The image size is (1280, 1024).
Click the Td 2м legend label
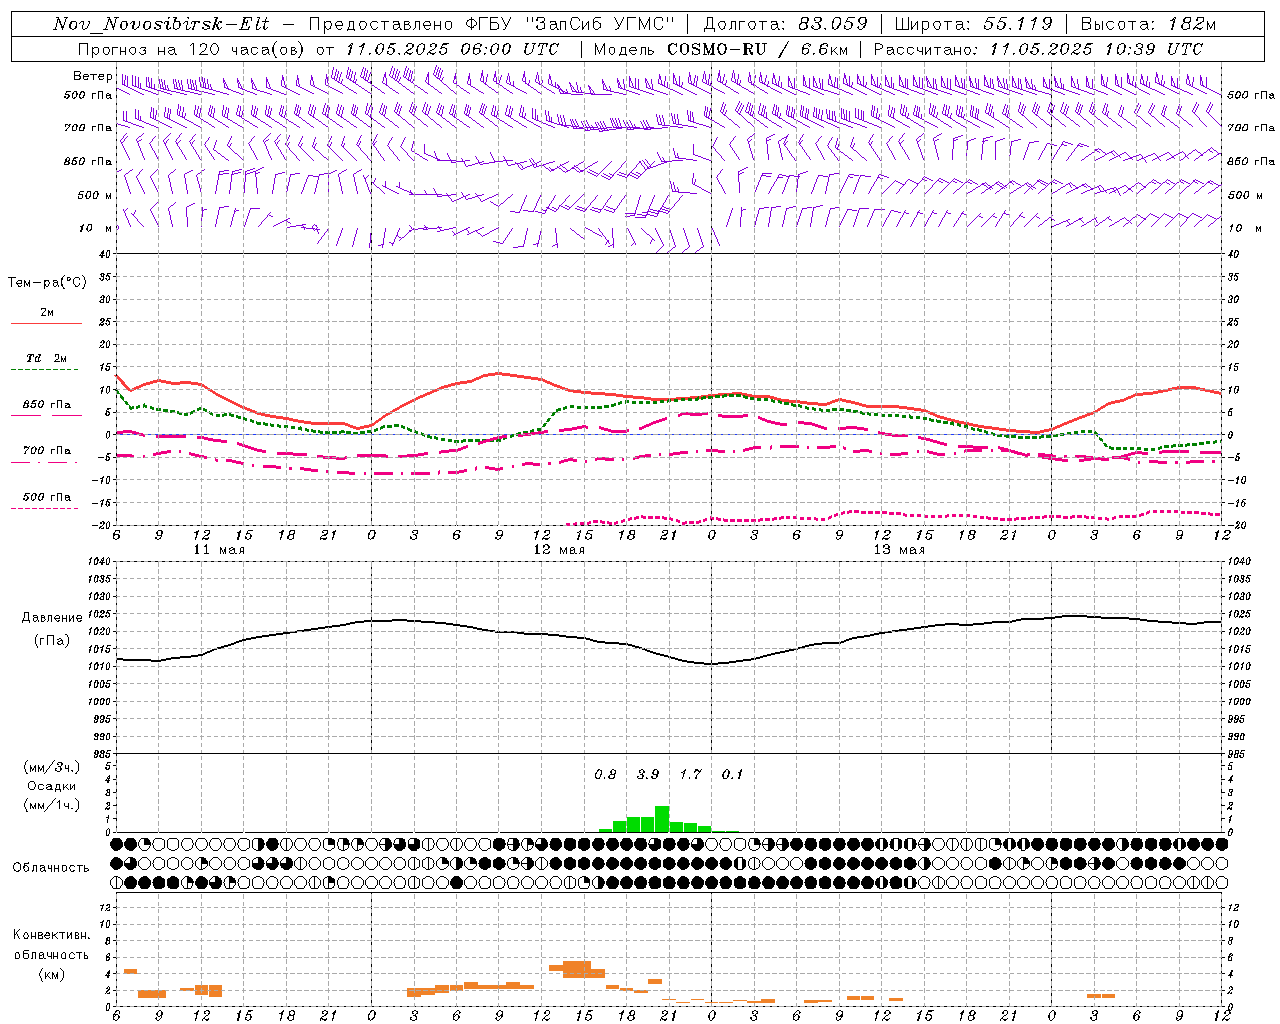tap(47, 358)
